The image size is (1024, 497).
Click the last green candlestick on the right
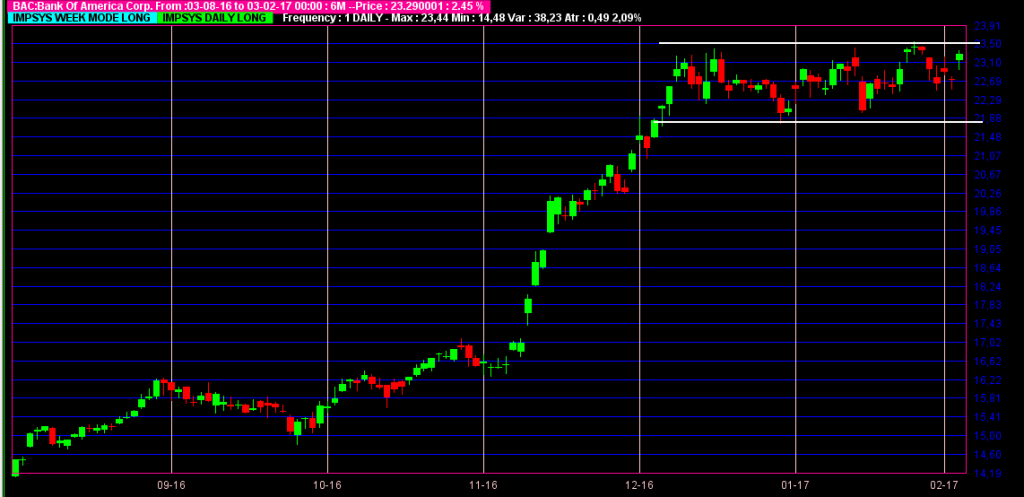click(959, 57)
